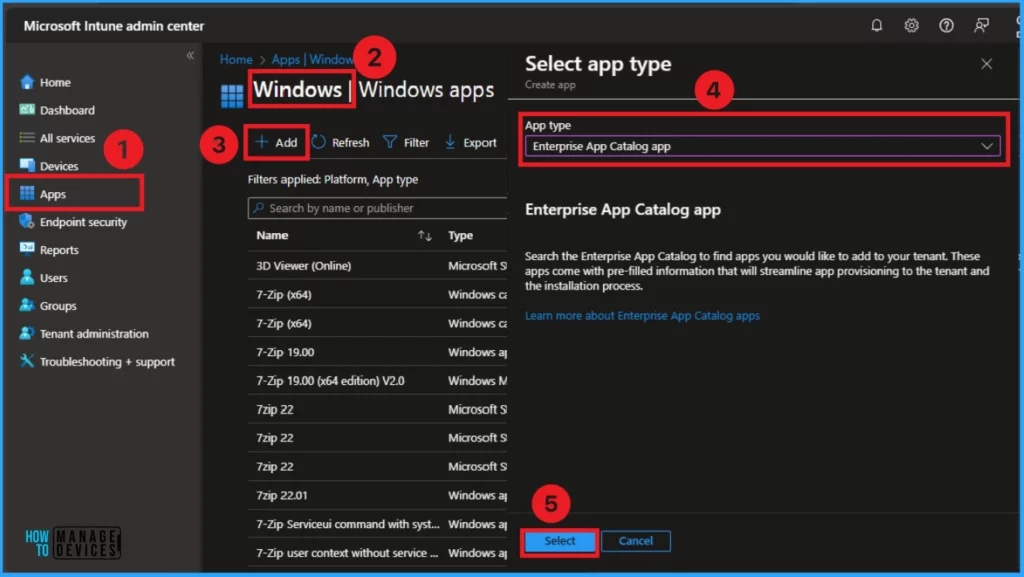Viewport: 1024px width, 577px height.
Task: Click the Troubleshooting wrench icon
Action: (x=27, y=361)
